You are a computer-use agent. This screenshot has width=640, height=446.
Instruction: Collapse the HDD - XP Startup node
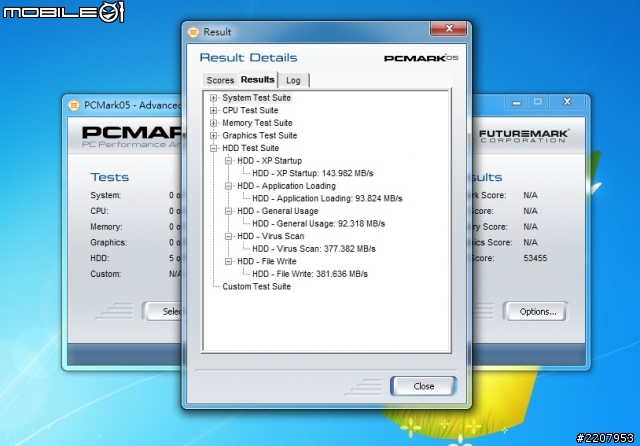pyautogui.click(x=229, y=161)
